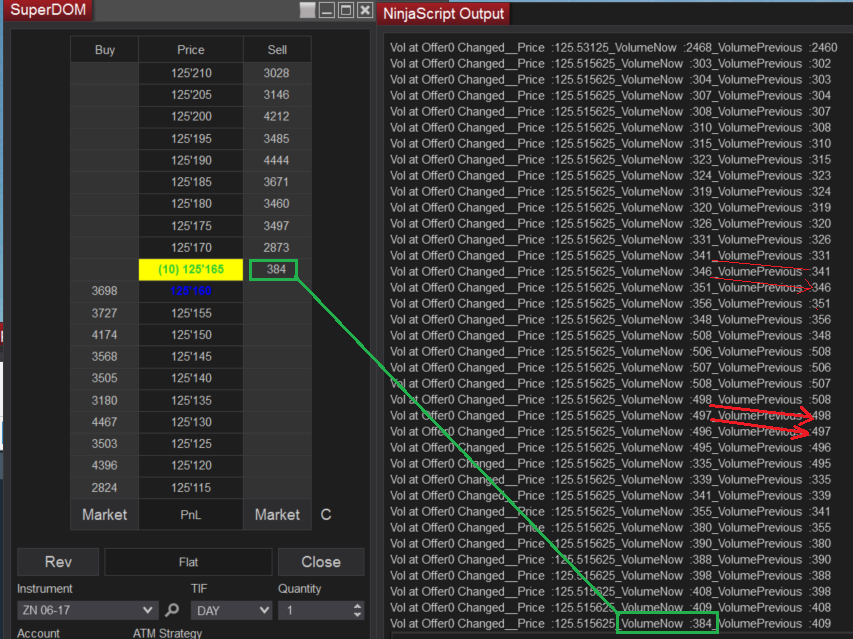Click the Sell-side Market button

(x=277, y=514)
